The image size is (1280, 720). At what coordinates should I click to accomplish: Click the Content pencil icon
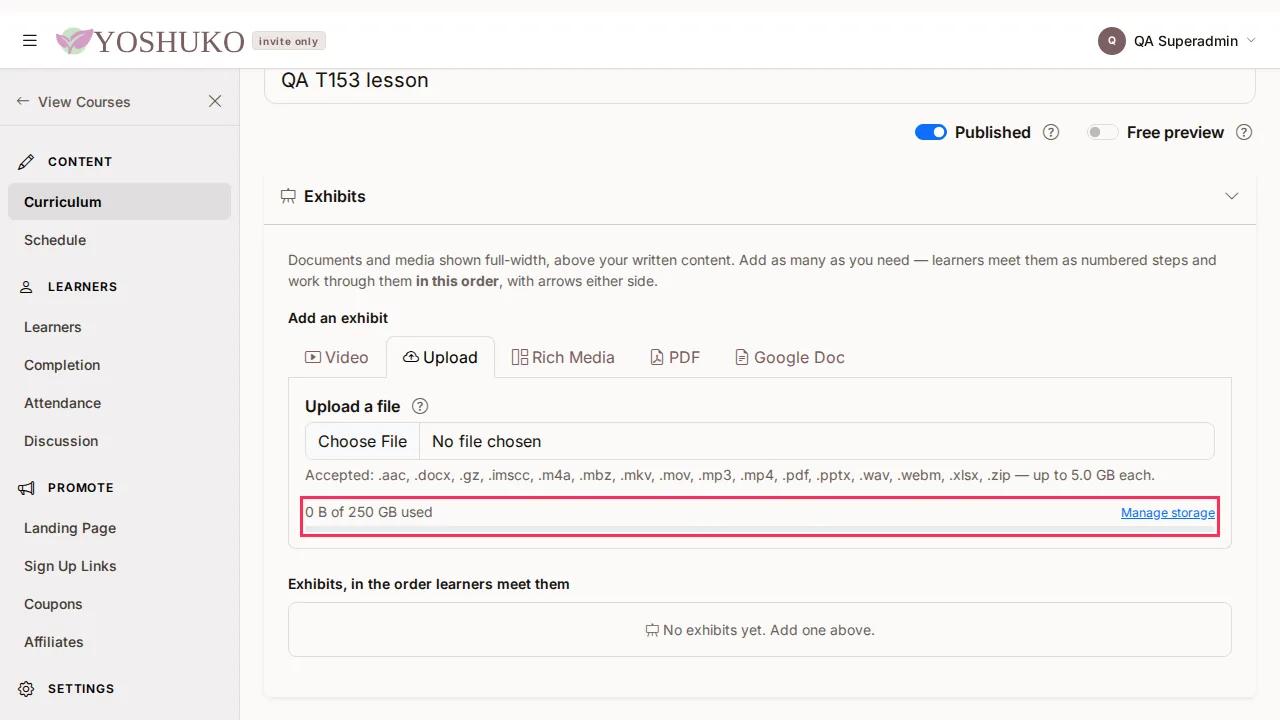26,162
